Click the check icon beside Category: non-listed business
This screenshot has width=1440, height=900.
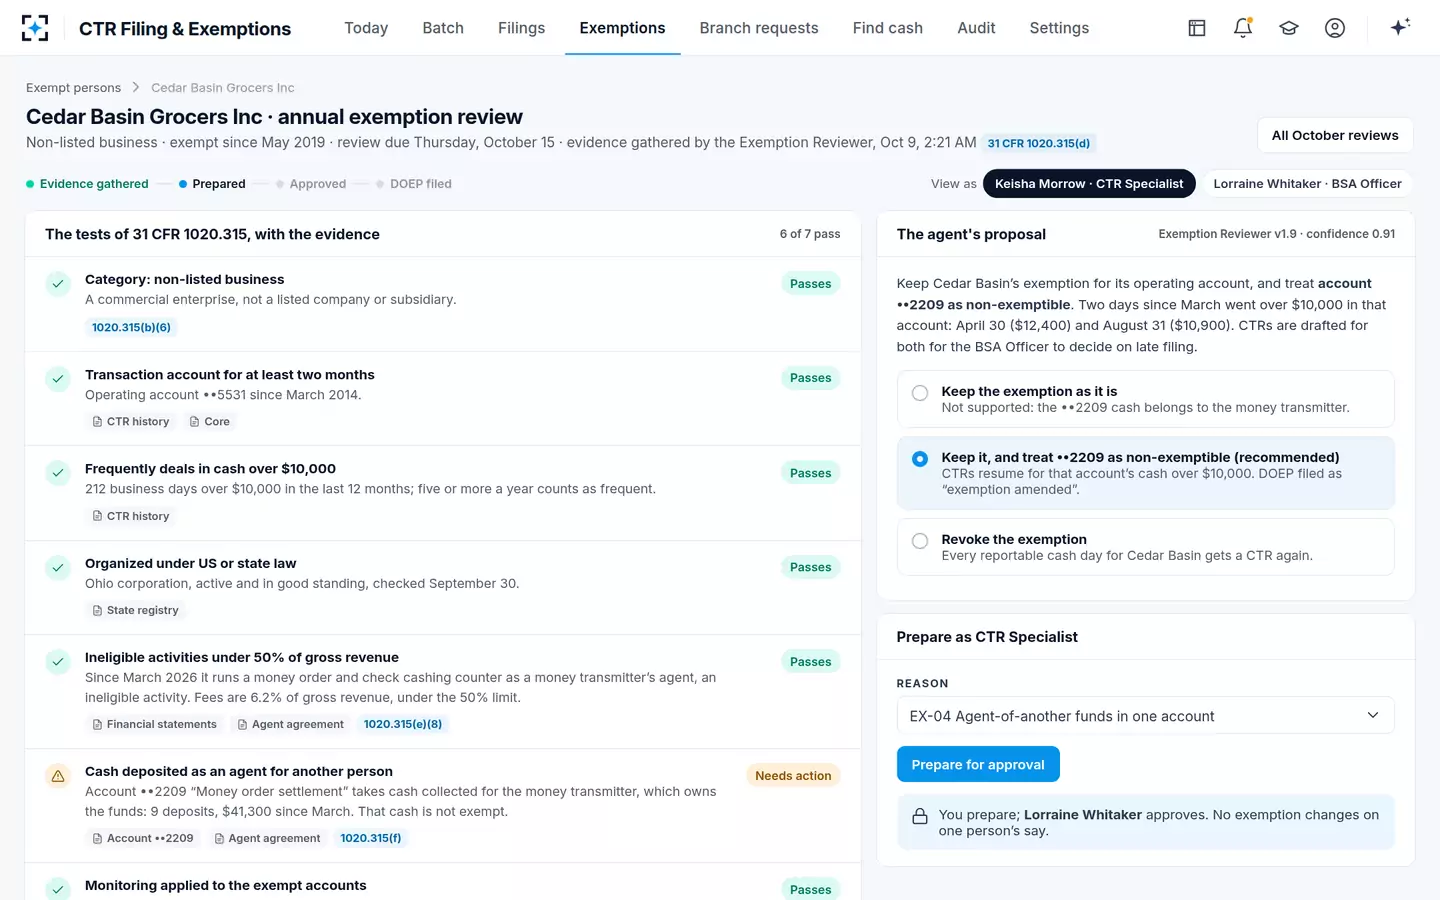[58, 284]
